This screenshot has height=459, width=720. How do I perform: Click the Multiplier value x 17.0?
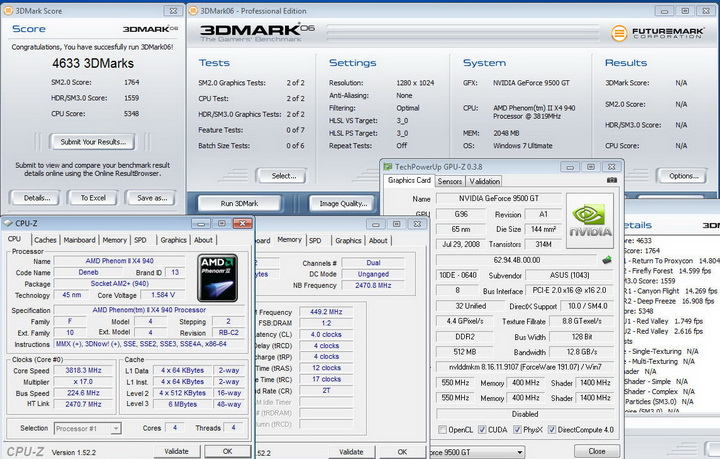(83, 381)
